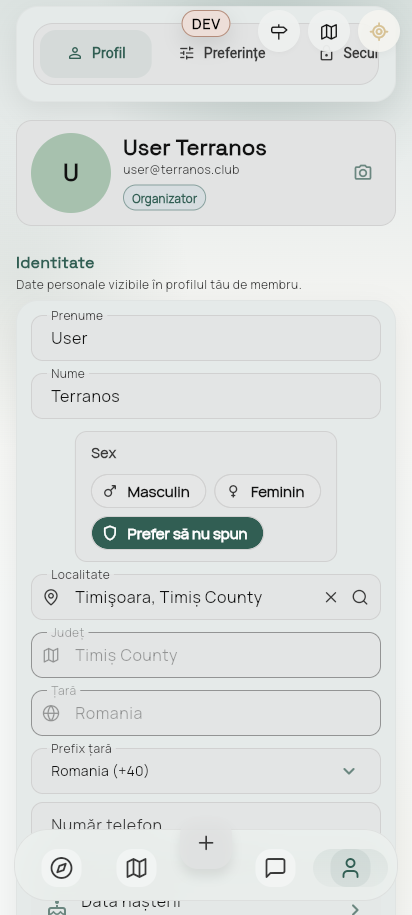412x915 pixels.
Task: Select Masculin sex option
Action: click(148, 491)
